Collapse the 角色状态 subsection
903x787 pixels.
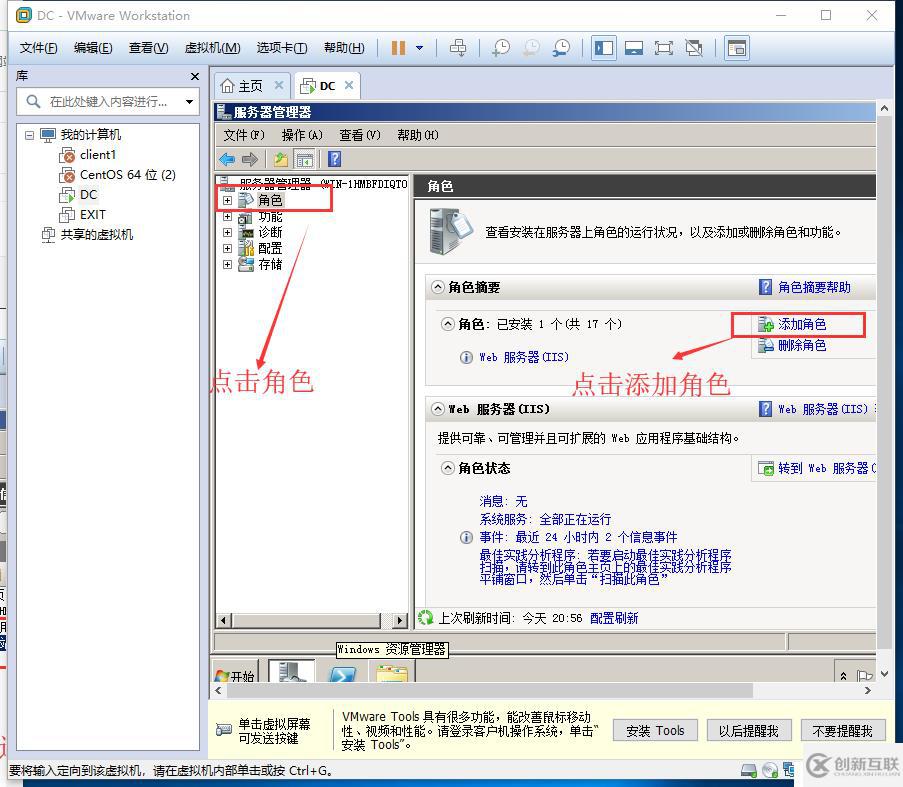447,468
